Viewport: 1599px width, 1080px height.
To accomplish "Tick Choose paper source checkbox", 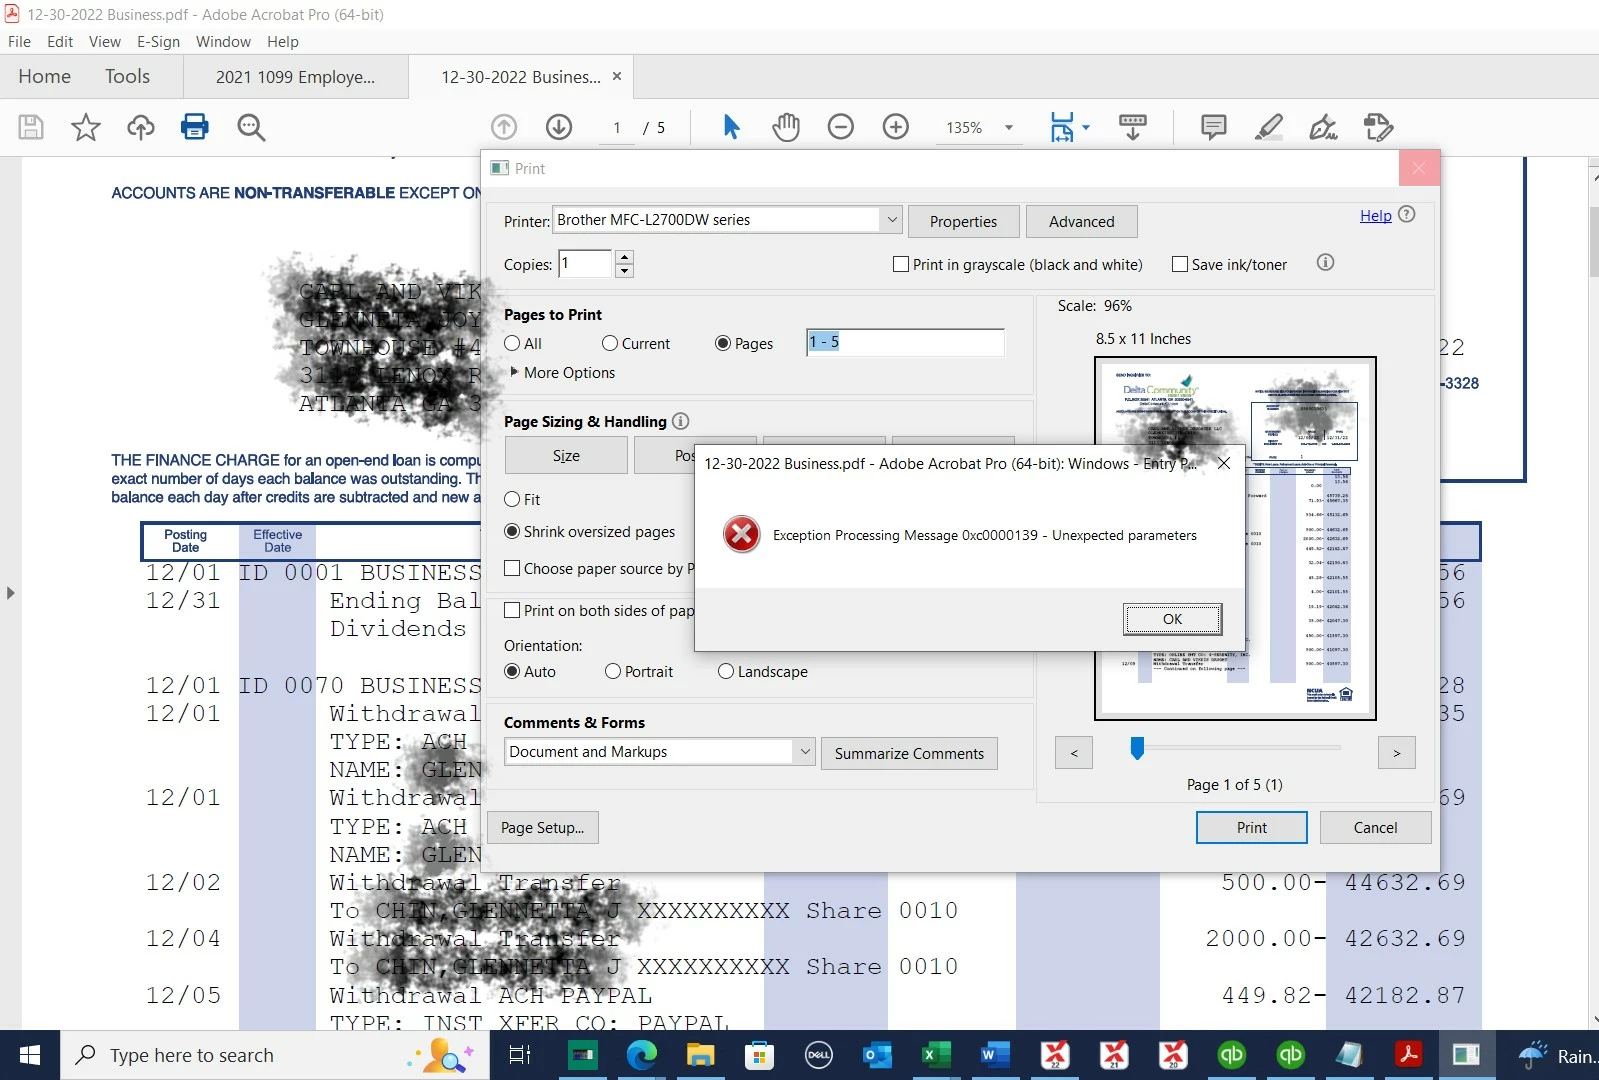I will click(512, 568).
